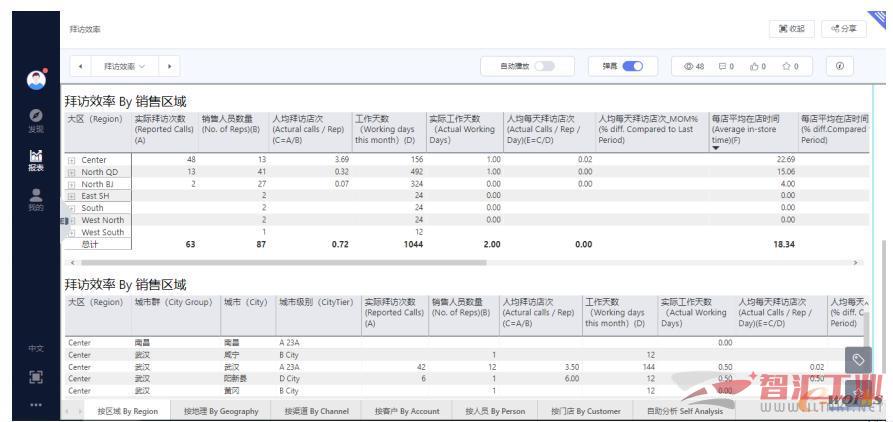Click the 3.69 calls per rep value
Screen dimensions: 893x422
[x=342, y=160]
